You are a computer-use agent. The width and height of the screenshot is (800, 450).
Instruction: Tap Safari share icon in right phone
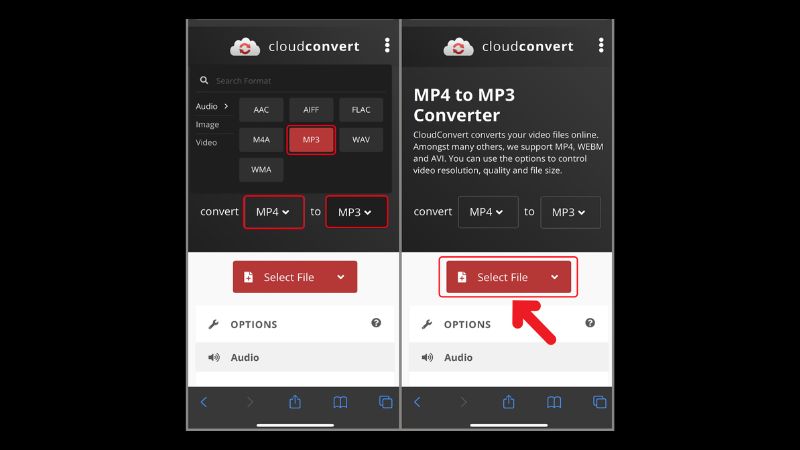coord(509,402)
